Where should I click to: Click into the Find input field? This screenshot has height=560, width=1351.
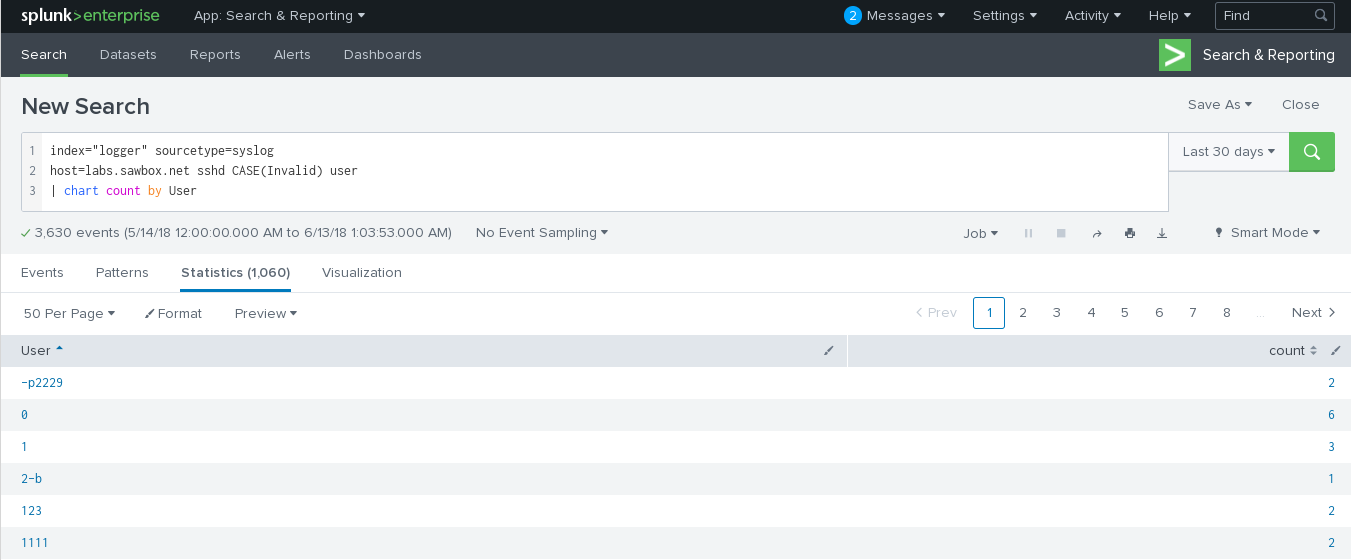[x=1264, y=16]
